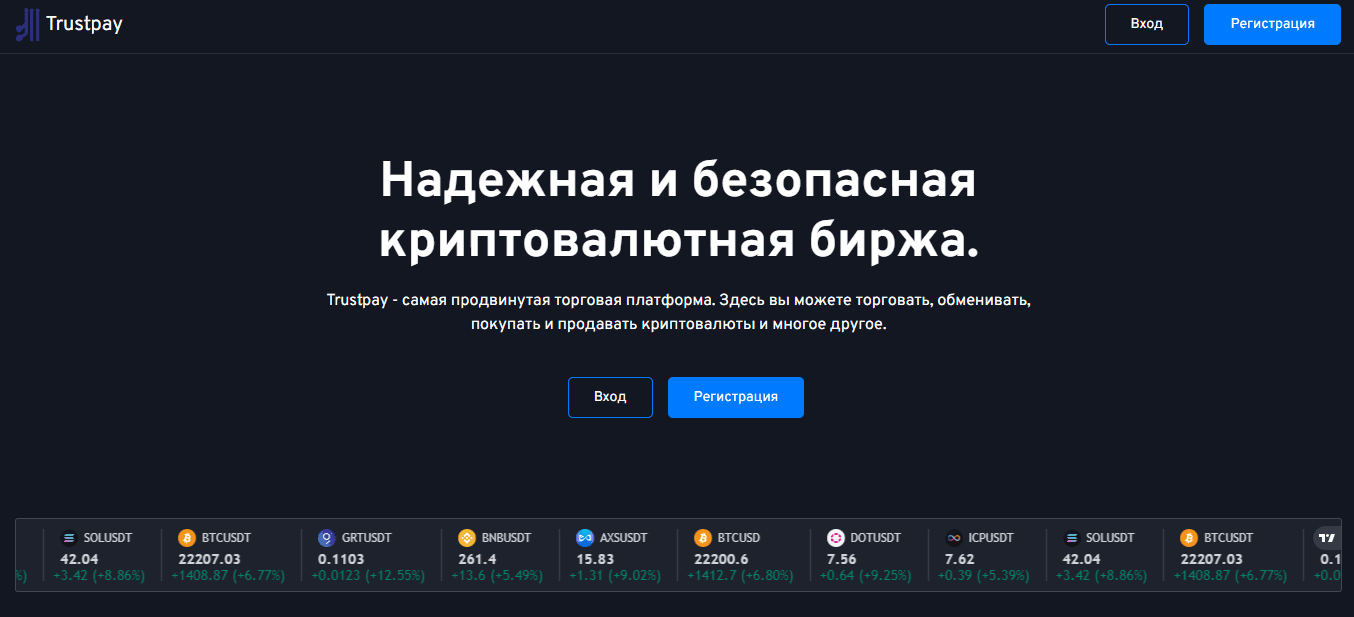Image resolution: width=1354 pixels, height=617 pixels.
Task: Click the Вход button under the headline
Action: tap(610, 397)
